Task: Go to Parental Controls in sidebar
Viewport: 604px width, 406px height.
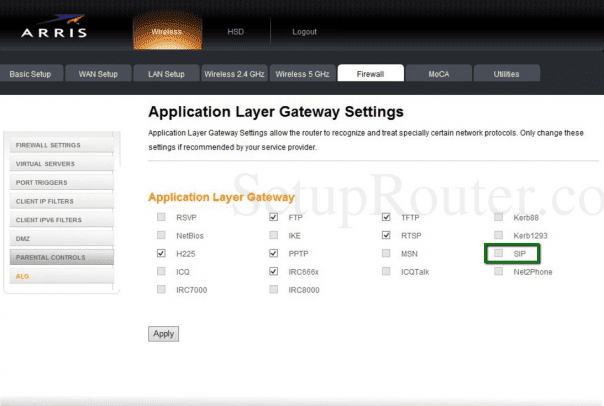Action: click(50, 257)
